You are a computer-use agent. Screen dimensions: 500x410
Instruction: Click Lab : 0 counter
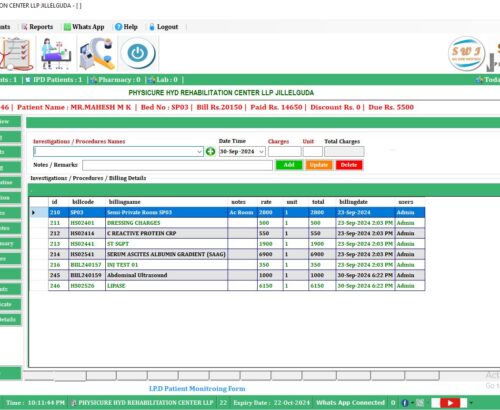point(163,80)
